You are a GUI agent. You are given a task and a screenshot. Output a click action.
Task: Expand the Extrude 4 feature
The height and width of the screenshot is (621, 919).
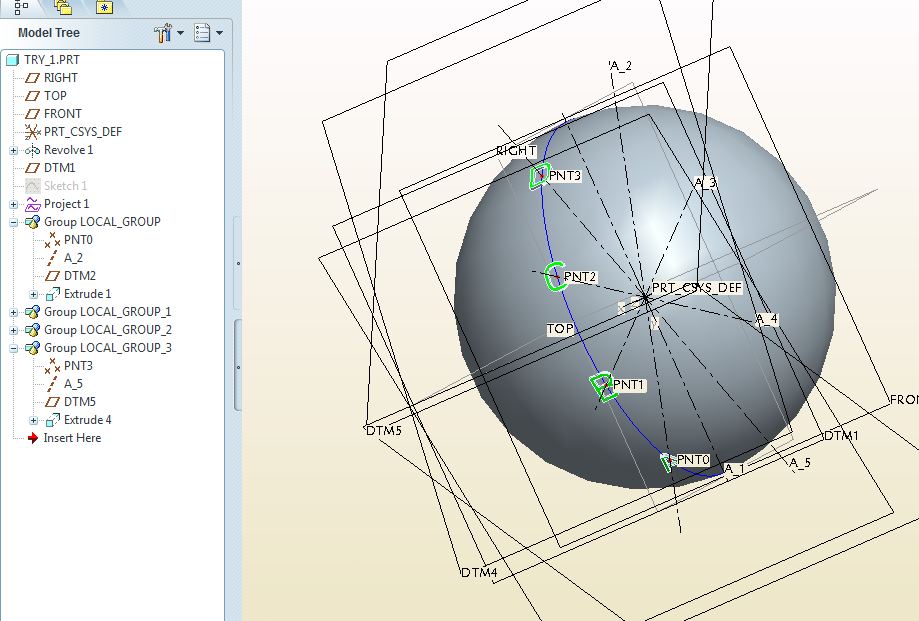click(33, 421)
